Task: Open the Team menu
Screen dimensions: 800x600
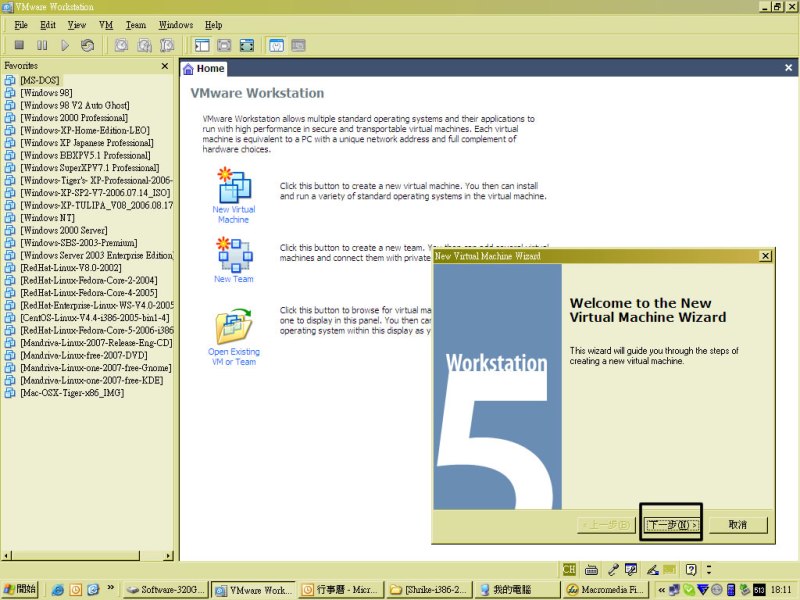Action: [136, 25]
